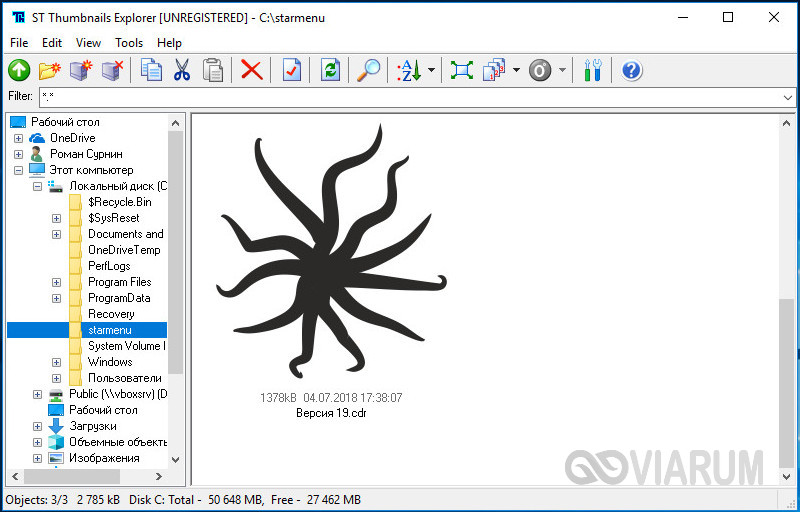Open dropdown next to the grey disc icon

tap(562, 70)
